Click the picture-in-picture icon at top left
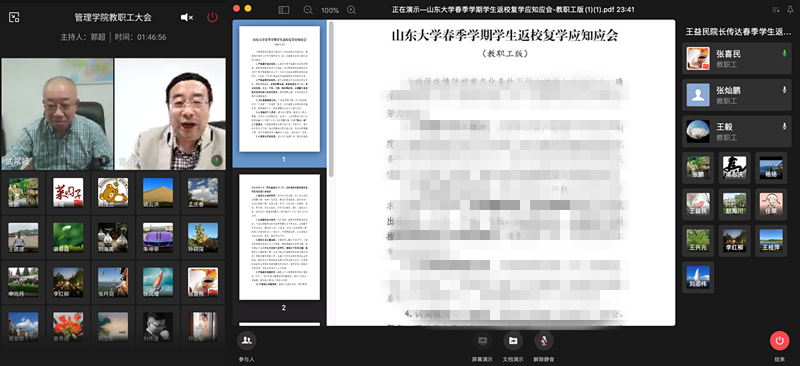This screenshot has width=800, height=366. coord(14,17)
